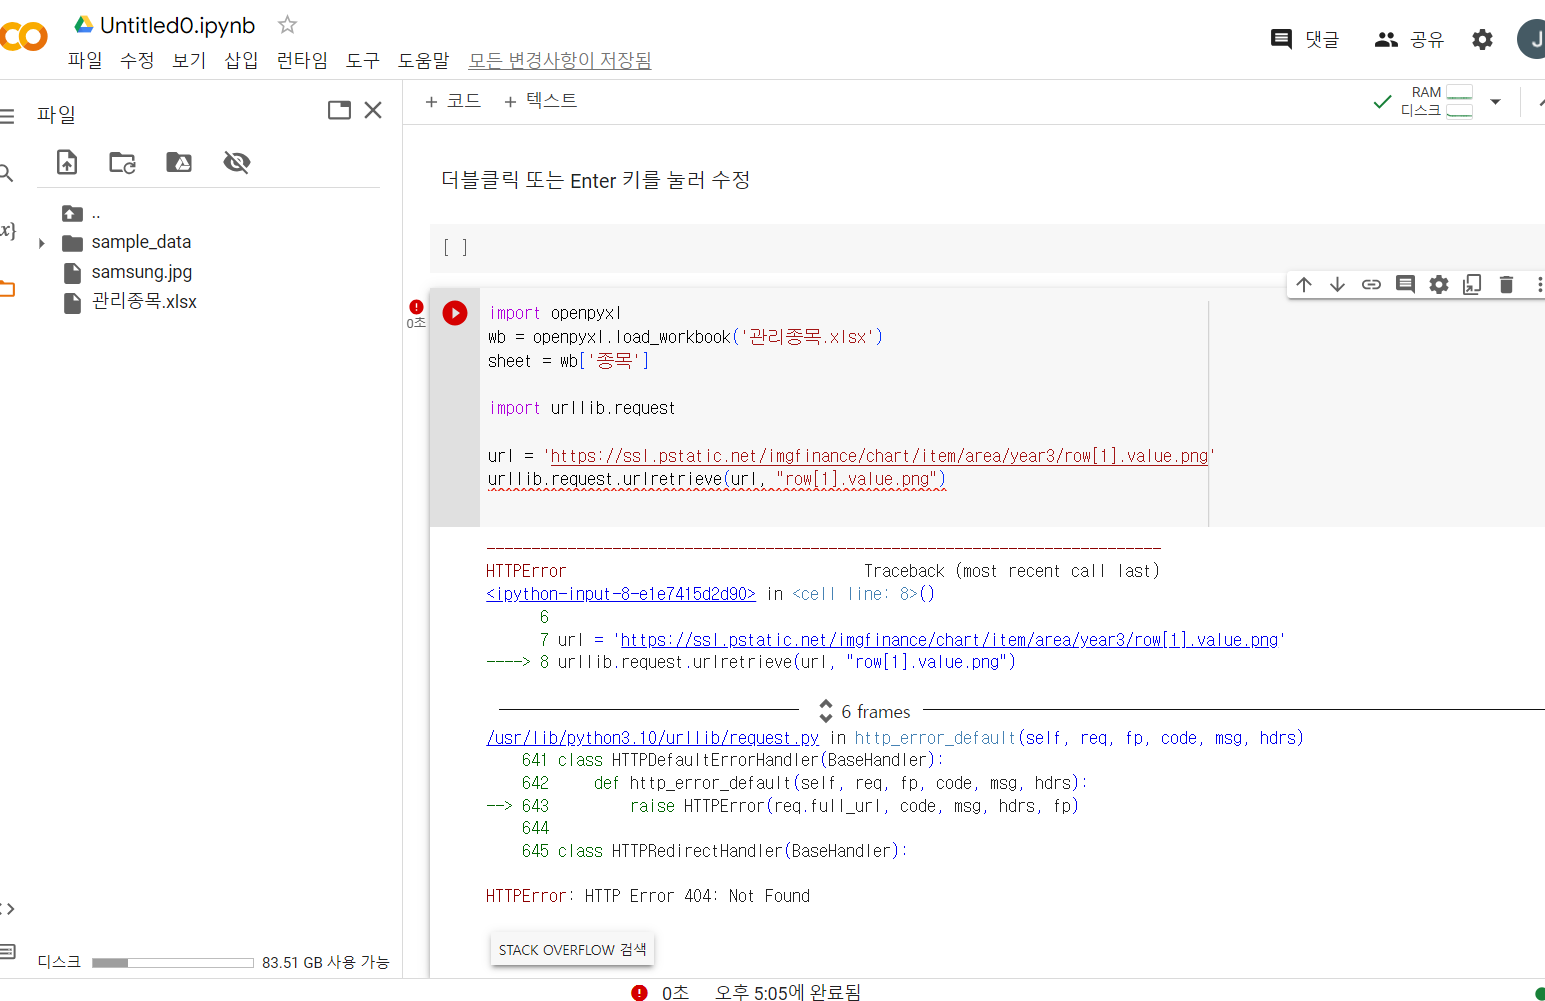This screenshot has width=1545, height=1001.
Task: Open pstatic URL link in traceback
Action: pyautogui.click(x=949, y=640)
